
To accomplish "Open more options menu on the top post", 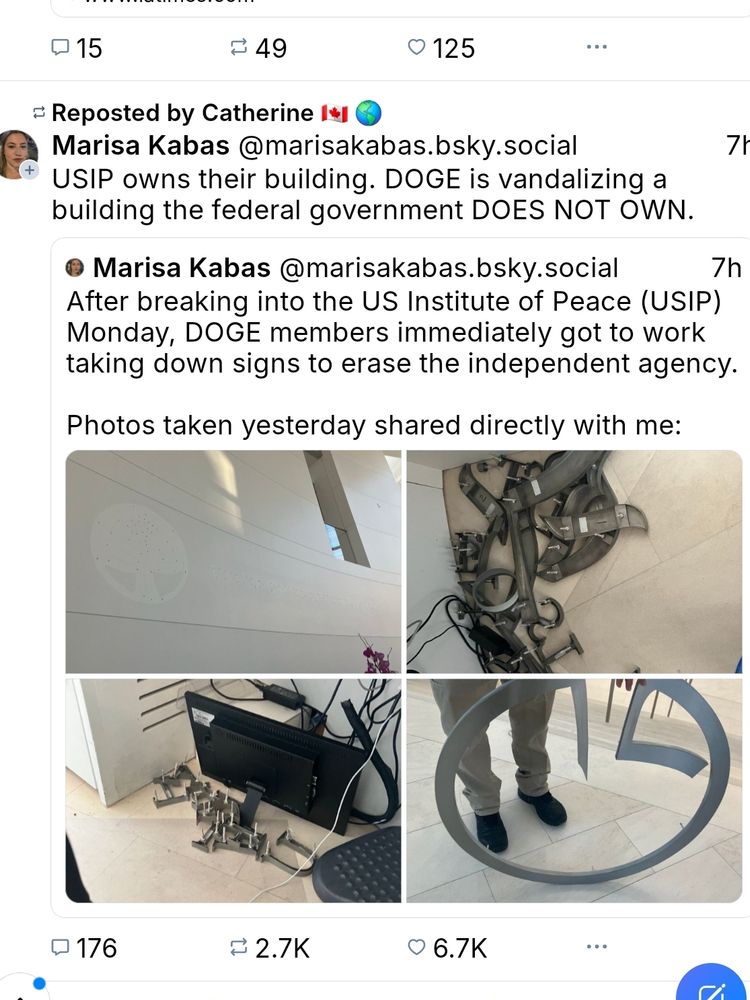I will click(x=596, y=47).
